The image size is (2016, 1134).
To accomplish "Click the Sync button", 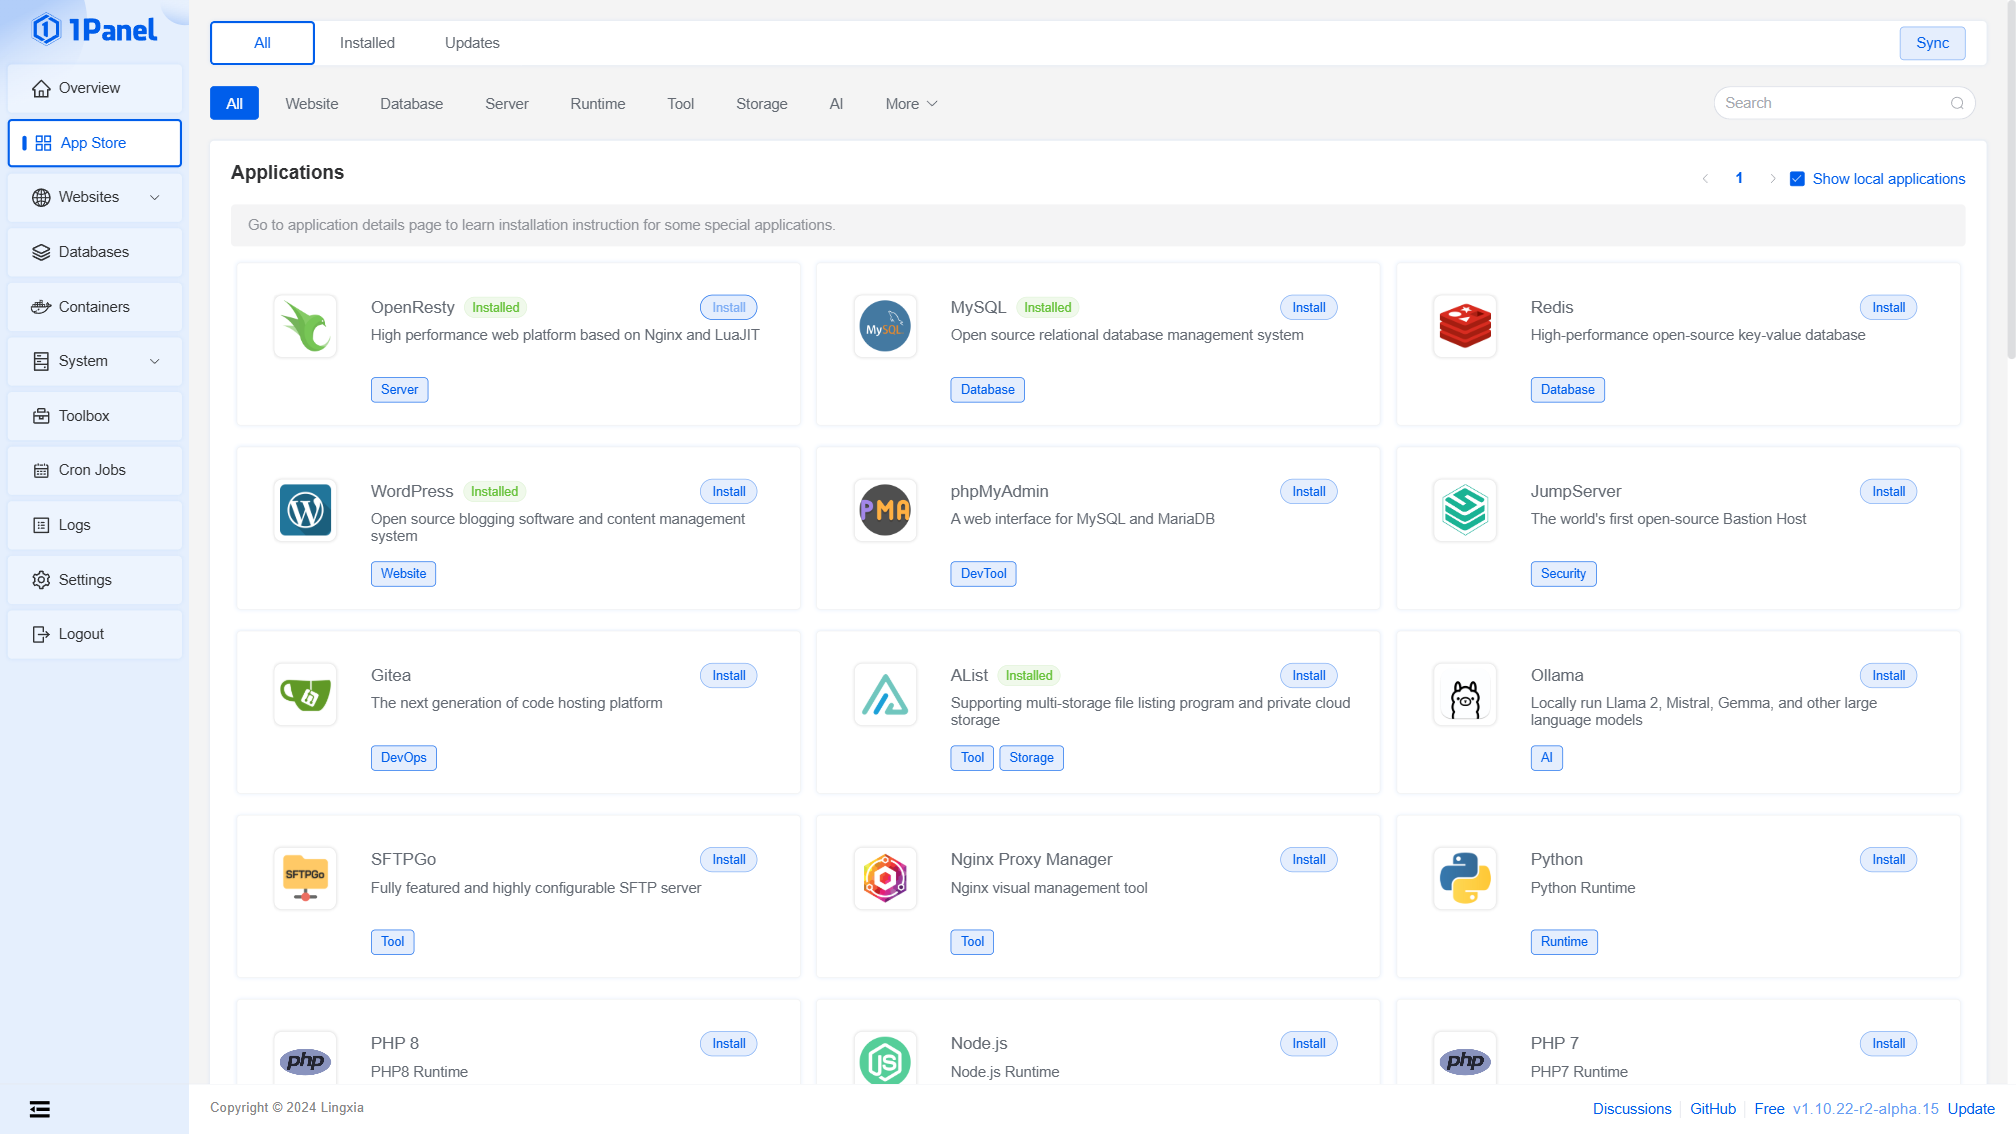I will 1931,43.
